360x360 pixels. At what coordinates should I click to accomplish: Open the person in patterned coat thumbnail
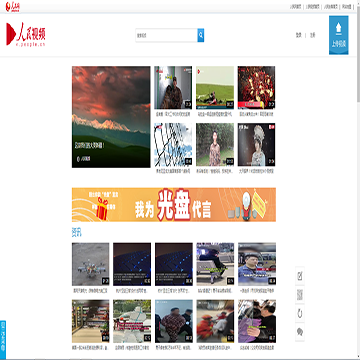coord(174,321)
